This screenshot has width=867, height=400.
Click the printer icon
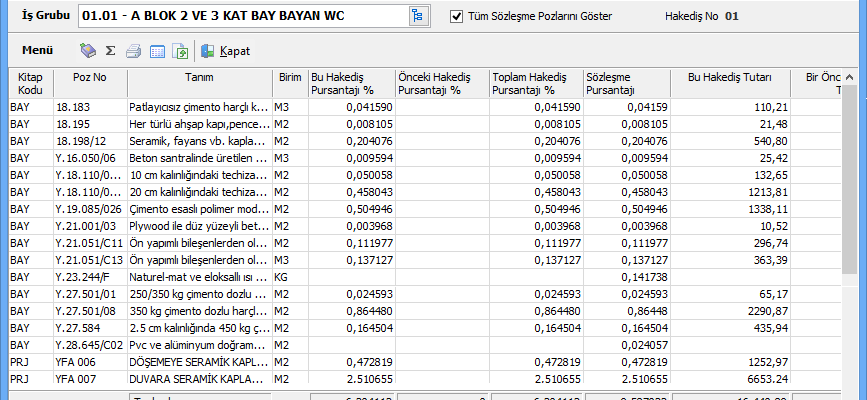pyautogui.click(x=135, y=51)
